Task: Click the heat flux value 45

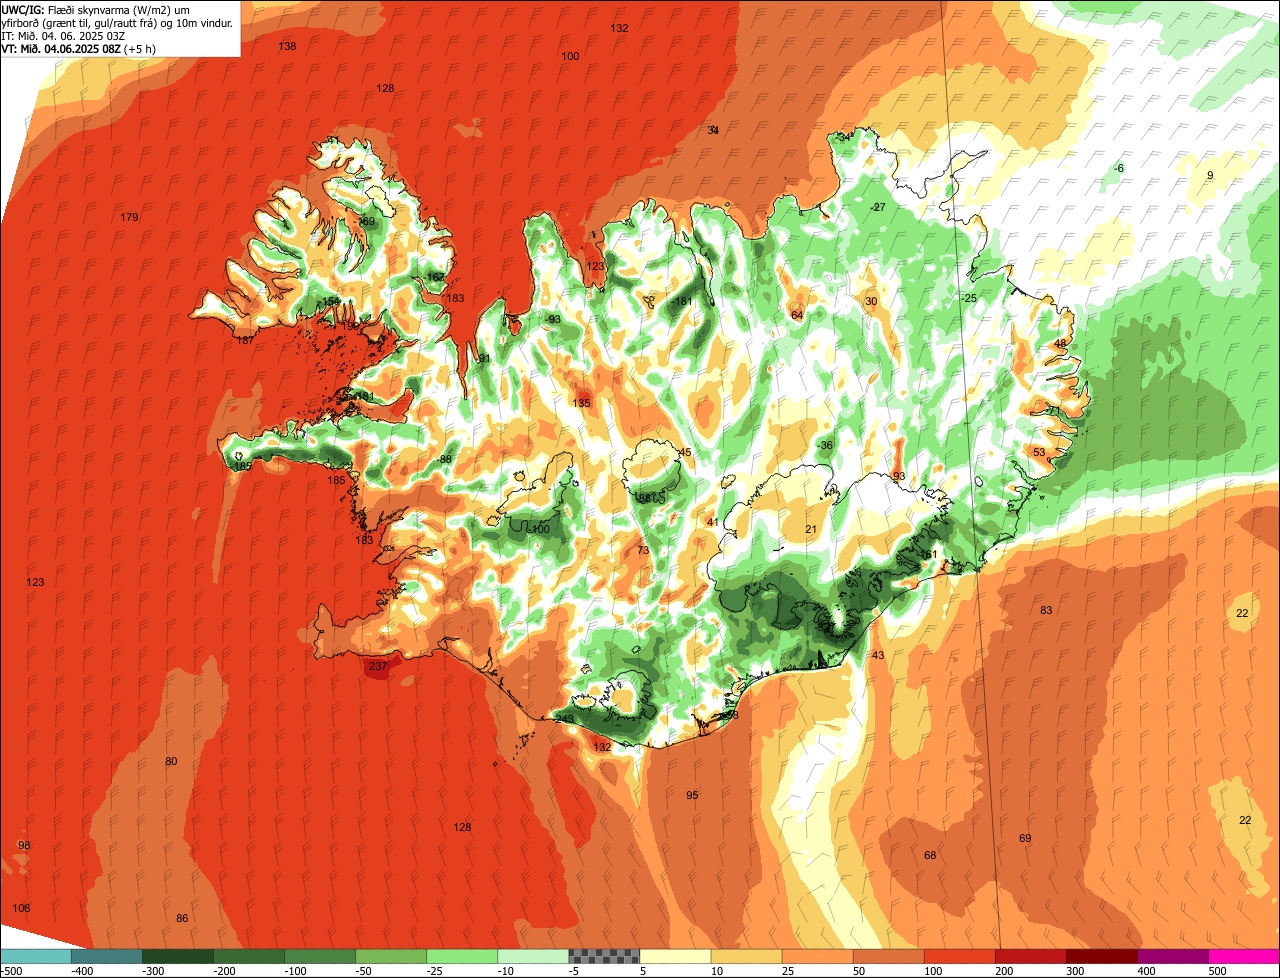Action: pos(685,453)
